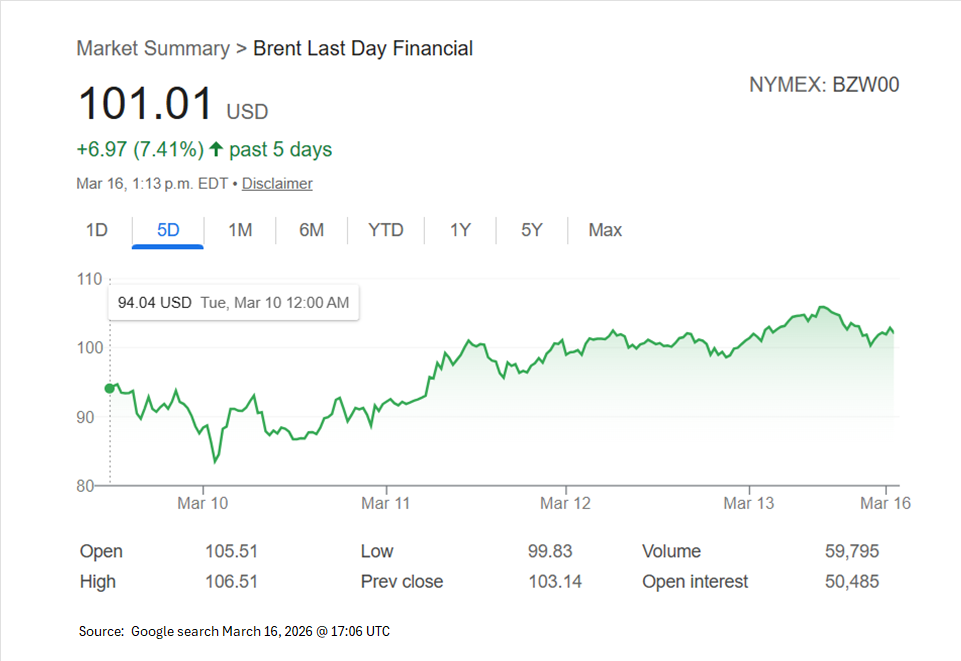This screenshot has width=961, height=661.
Task: Click the Brent Last Day Financial title
Action: pyautogui.click(x=363, y=48)
